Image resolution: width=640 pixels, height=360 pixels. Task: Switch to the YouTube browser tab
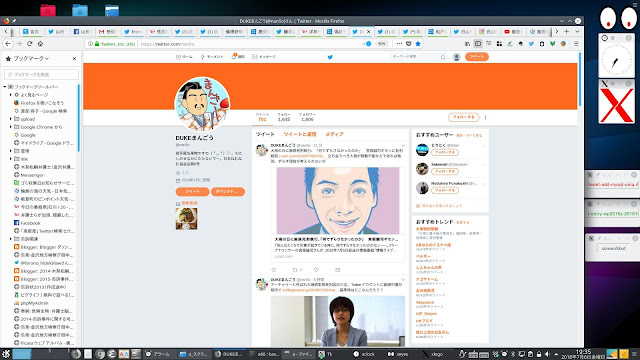(x=513, y=31)
